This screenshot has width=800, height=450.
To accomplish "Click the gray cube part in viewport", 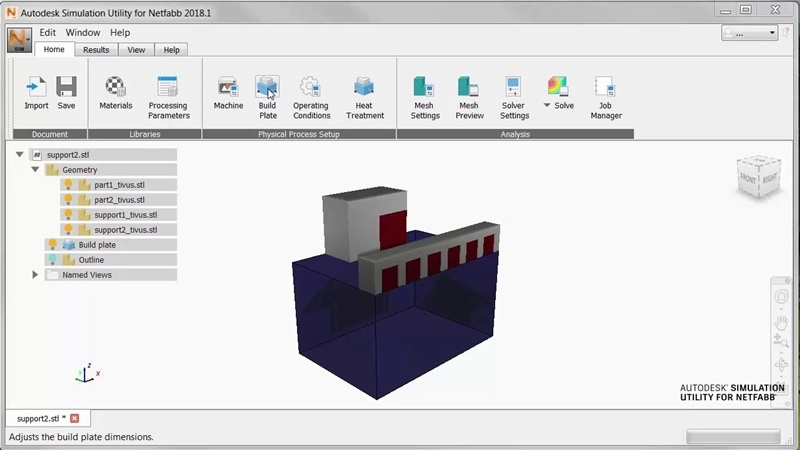I will pyautogui.click(x=349, y=224).
